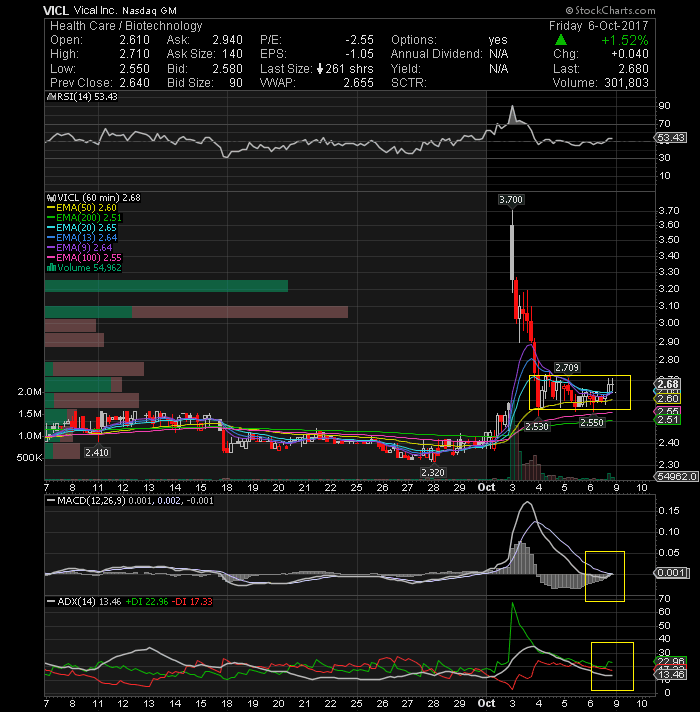The width and height of the screenshot is (700, 712).
Task: Click the Options value yes
Action: [x=498, y=40]
